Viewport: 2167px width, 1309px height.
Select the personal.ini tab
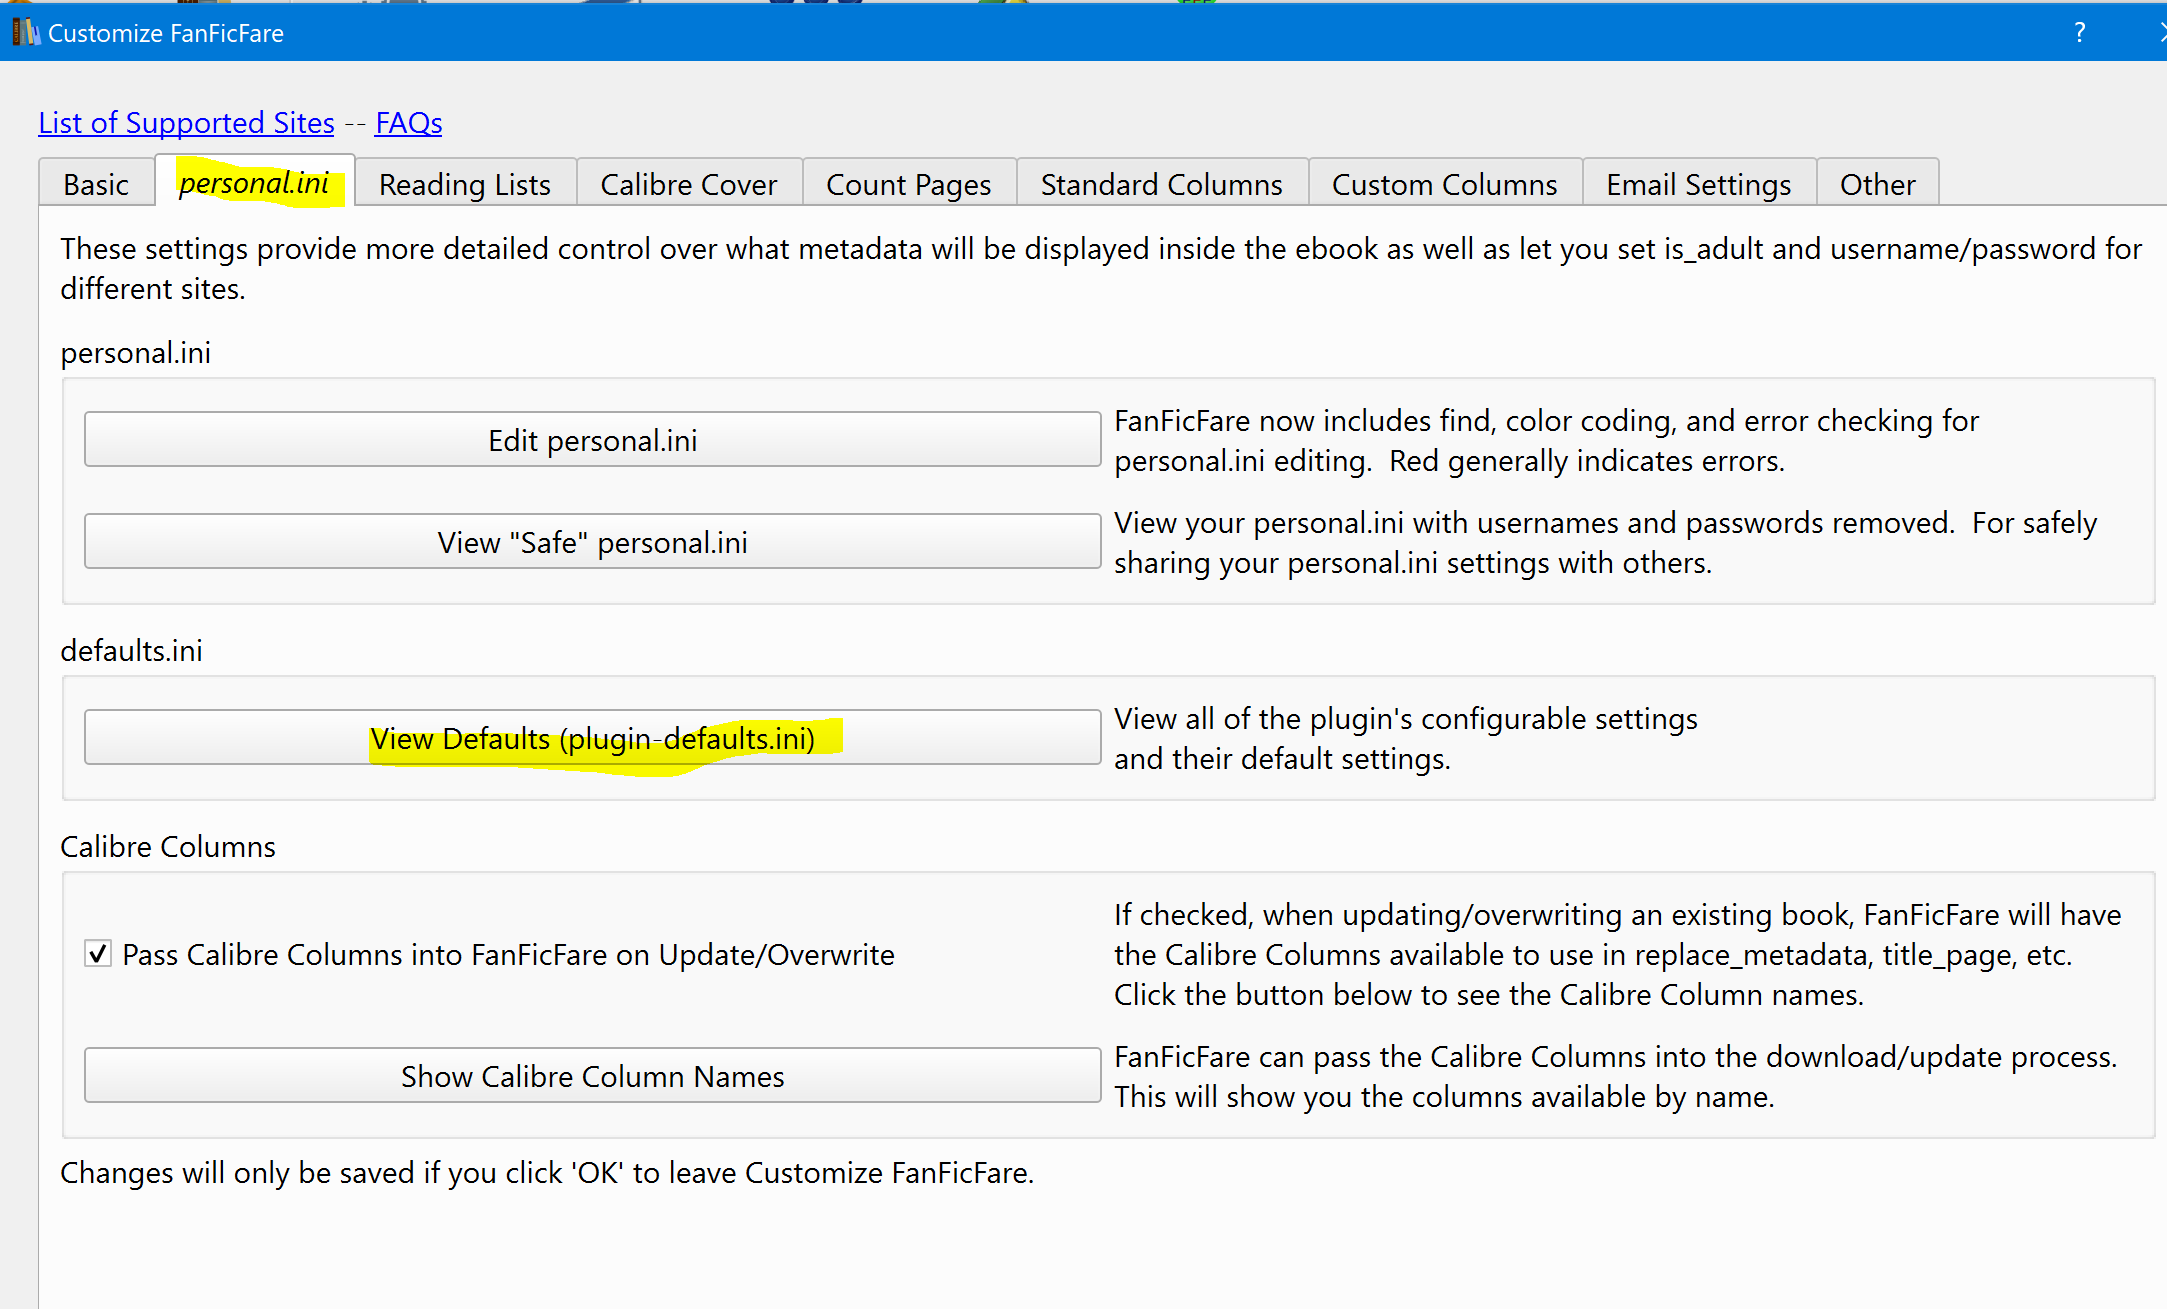[254, 183]
